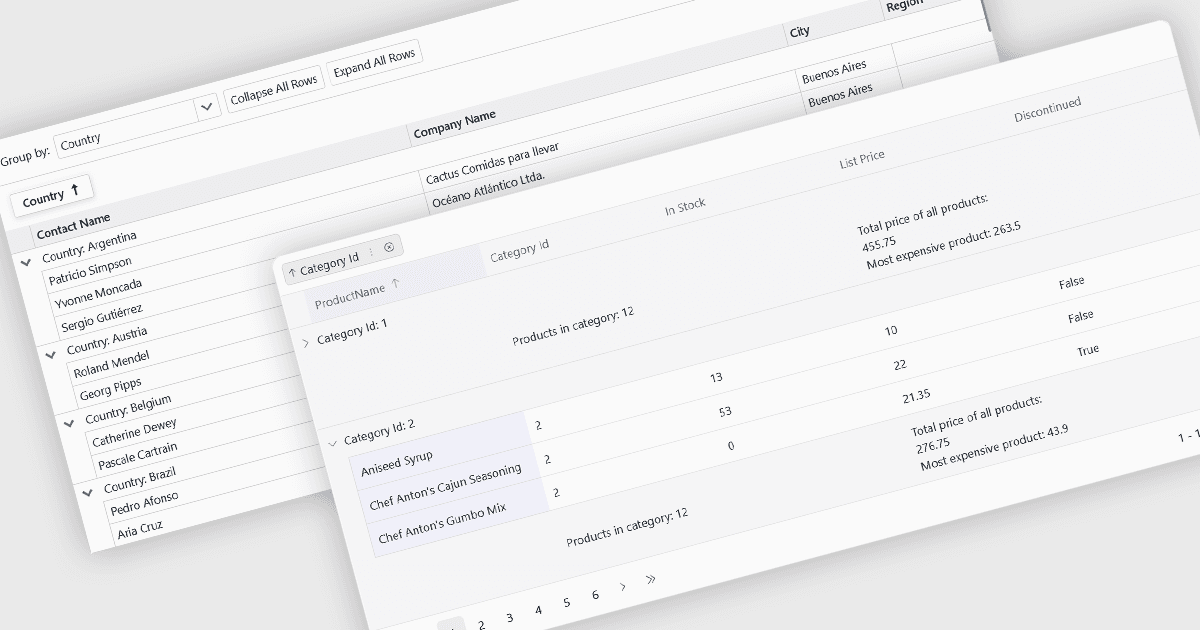Image resolution: width=1200 pixels, height=630 pixels.
Task: Click the Country: Belgium group label
Action: click(128, 409)
